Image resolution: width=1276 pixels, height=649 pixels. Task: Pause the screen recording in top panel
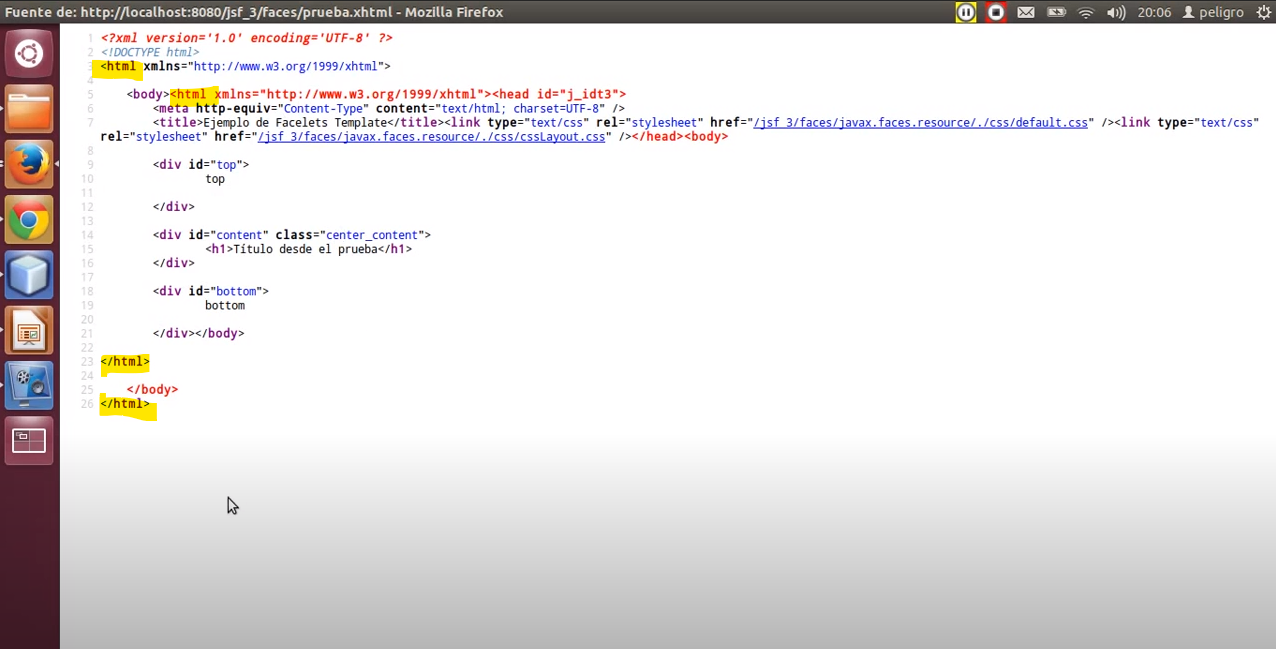pos(966,12)
